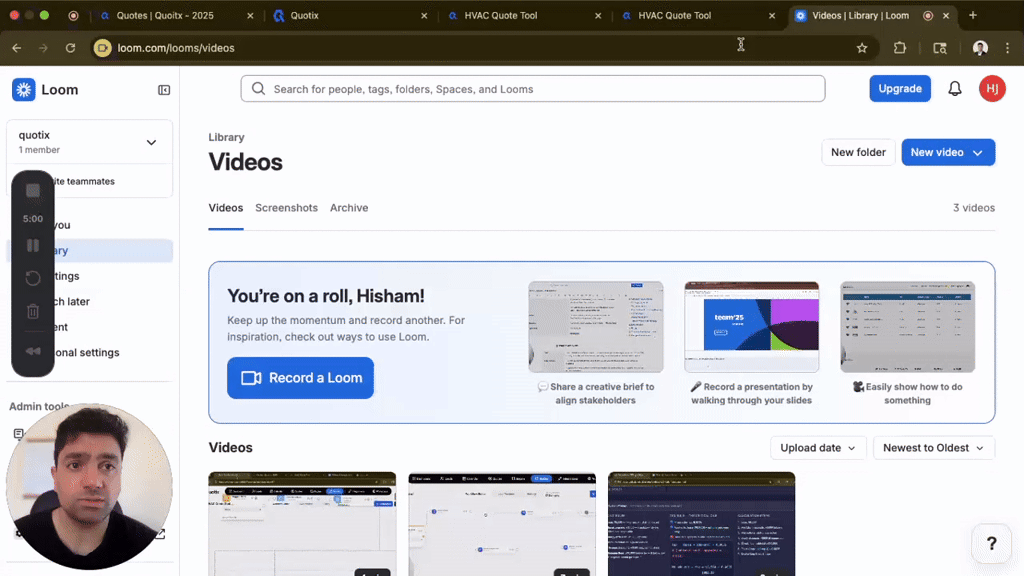This screenshot has height=576, width=1024.
Task: Click the Upgrade button
Action: [x=899, y=89]
